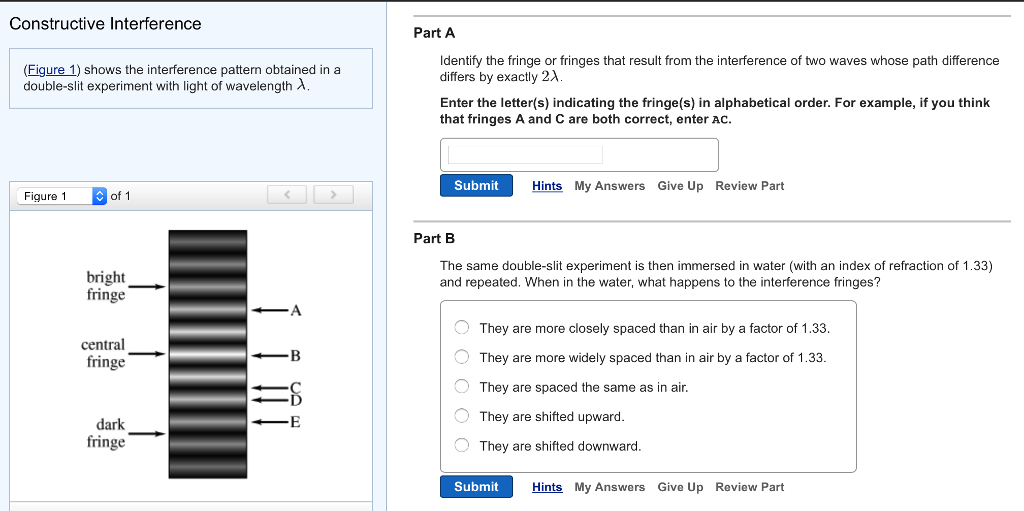Screen dimensions: 1024x511
Task: View My Answers for Part B
Action: (609, 487)
